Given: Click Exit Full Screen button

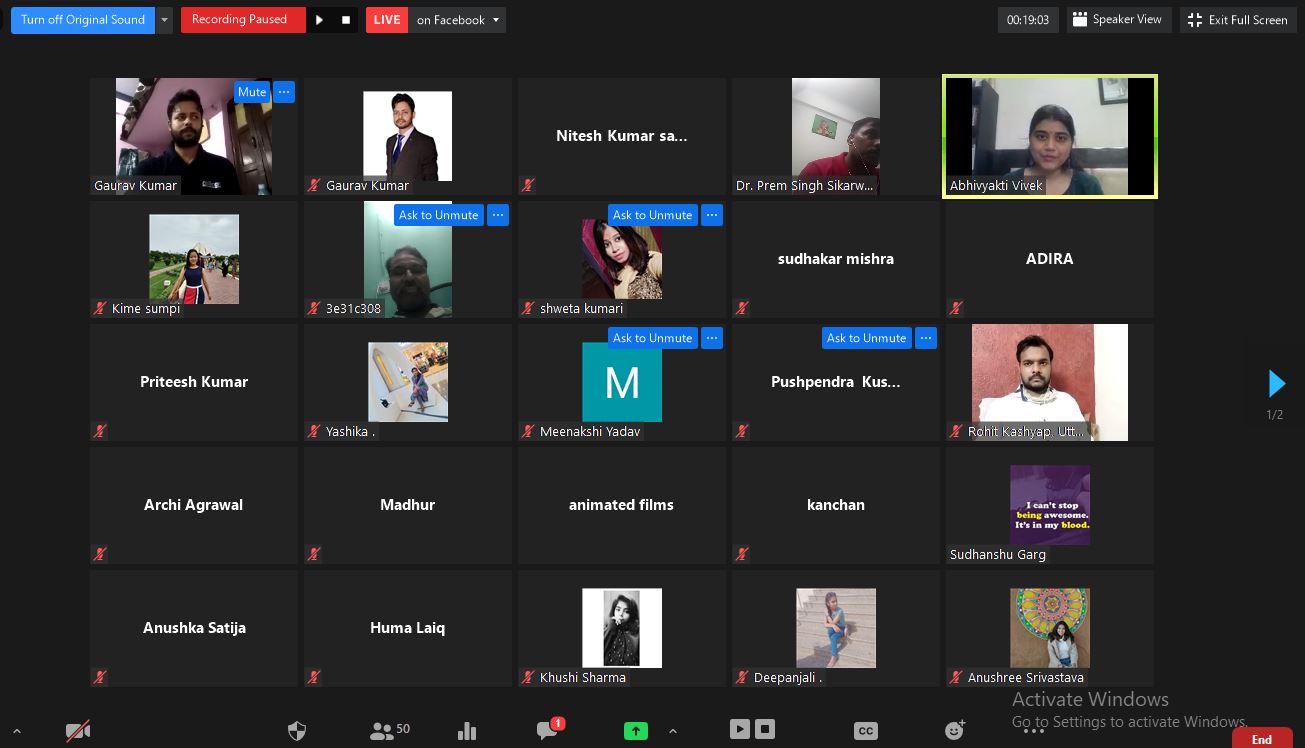Looking at the screenshot, I should tap(1237, 20).
